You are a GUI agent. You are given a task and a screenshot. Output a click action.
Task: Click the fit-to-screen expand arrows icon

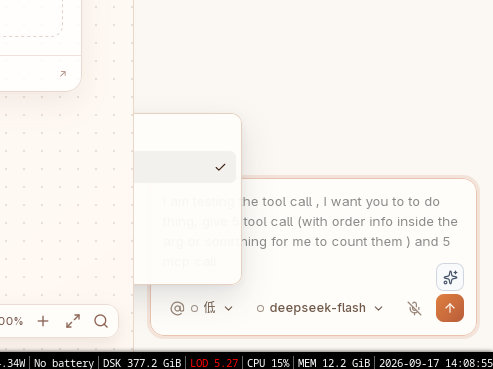[x=73, y=321]
